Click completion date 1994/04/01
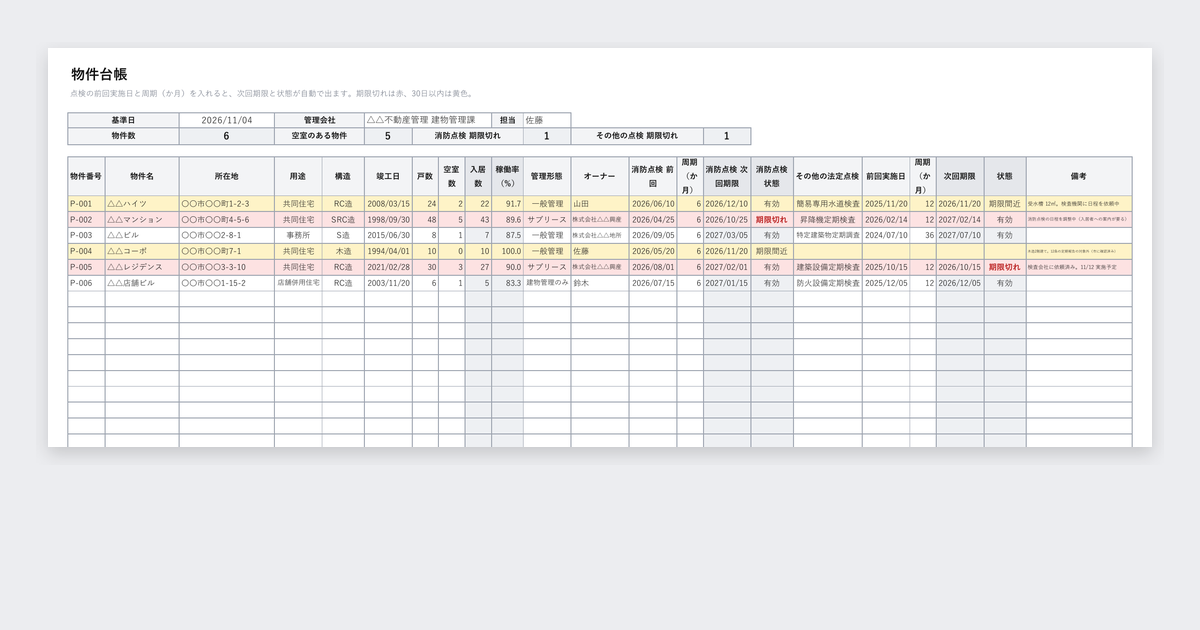 pos(388,251)
